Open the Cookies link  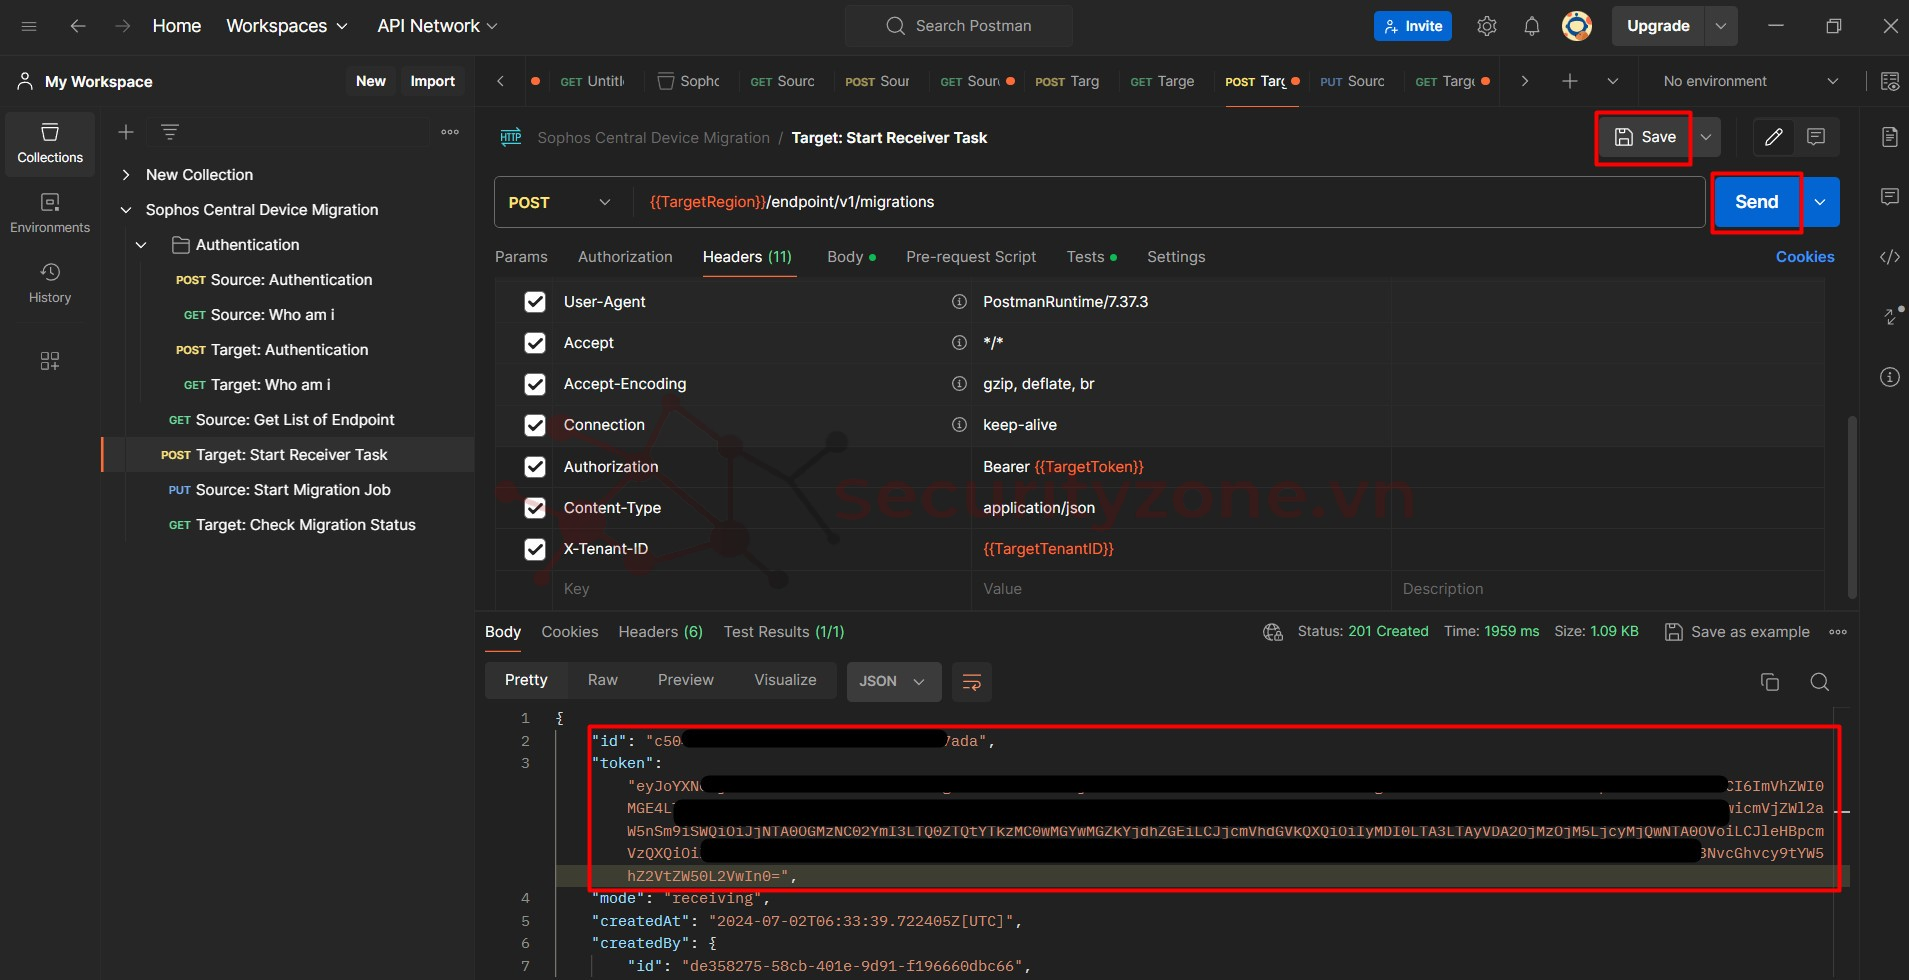[1805, 257]
